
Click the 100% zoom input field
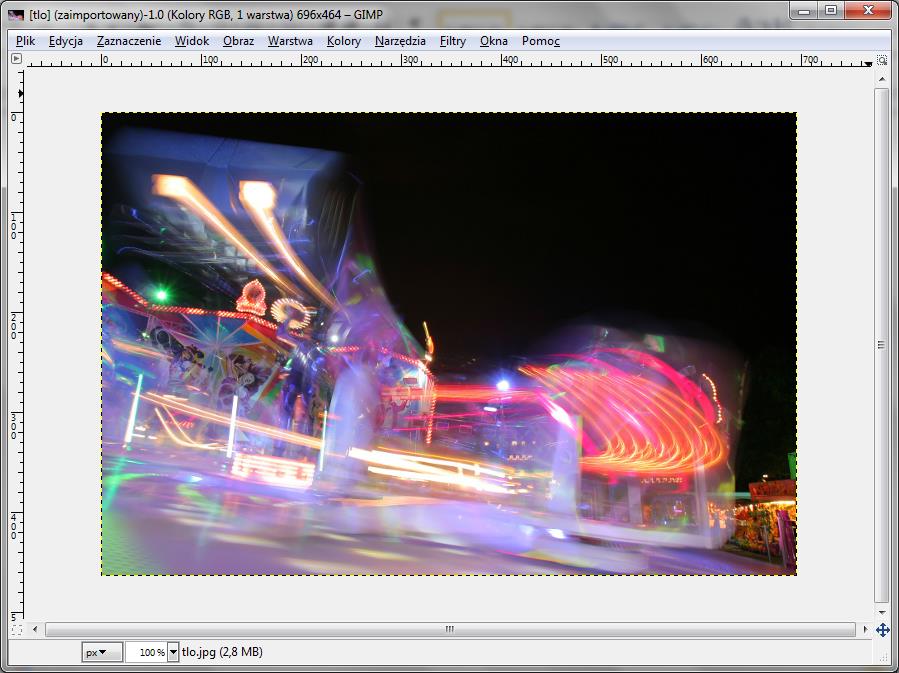point(146,652)
